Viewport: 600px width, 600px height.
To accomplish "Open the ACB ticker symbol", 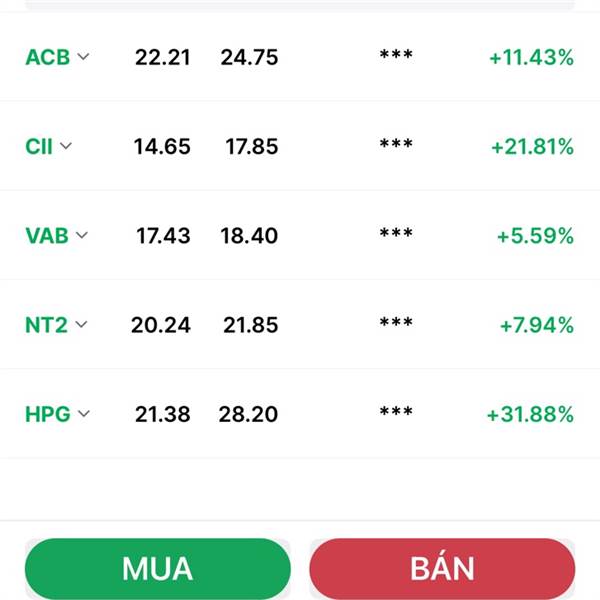I will pos(47,57).
